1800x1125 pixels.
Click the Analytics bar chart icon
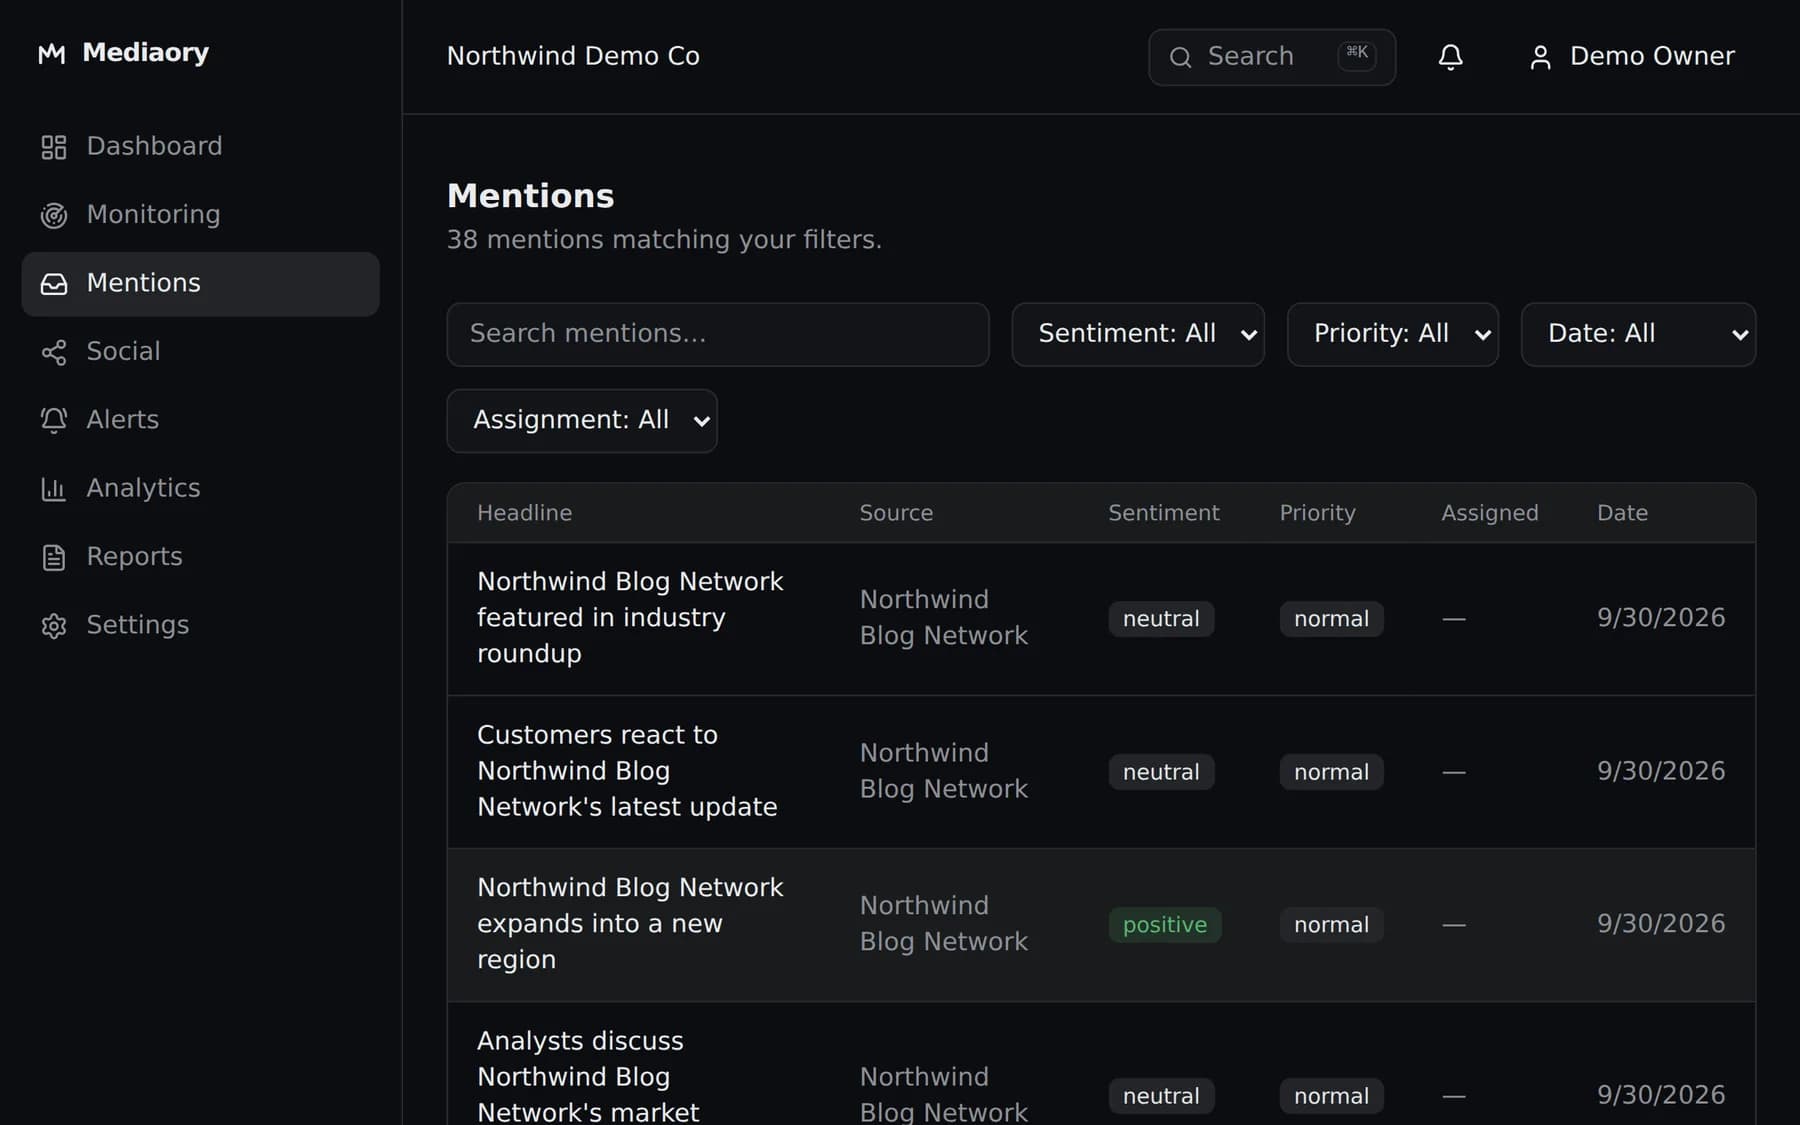(54, 489)
